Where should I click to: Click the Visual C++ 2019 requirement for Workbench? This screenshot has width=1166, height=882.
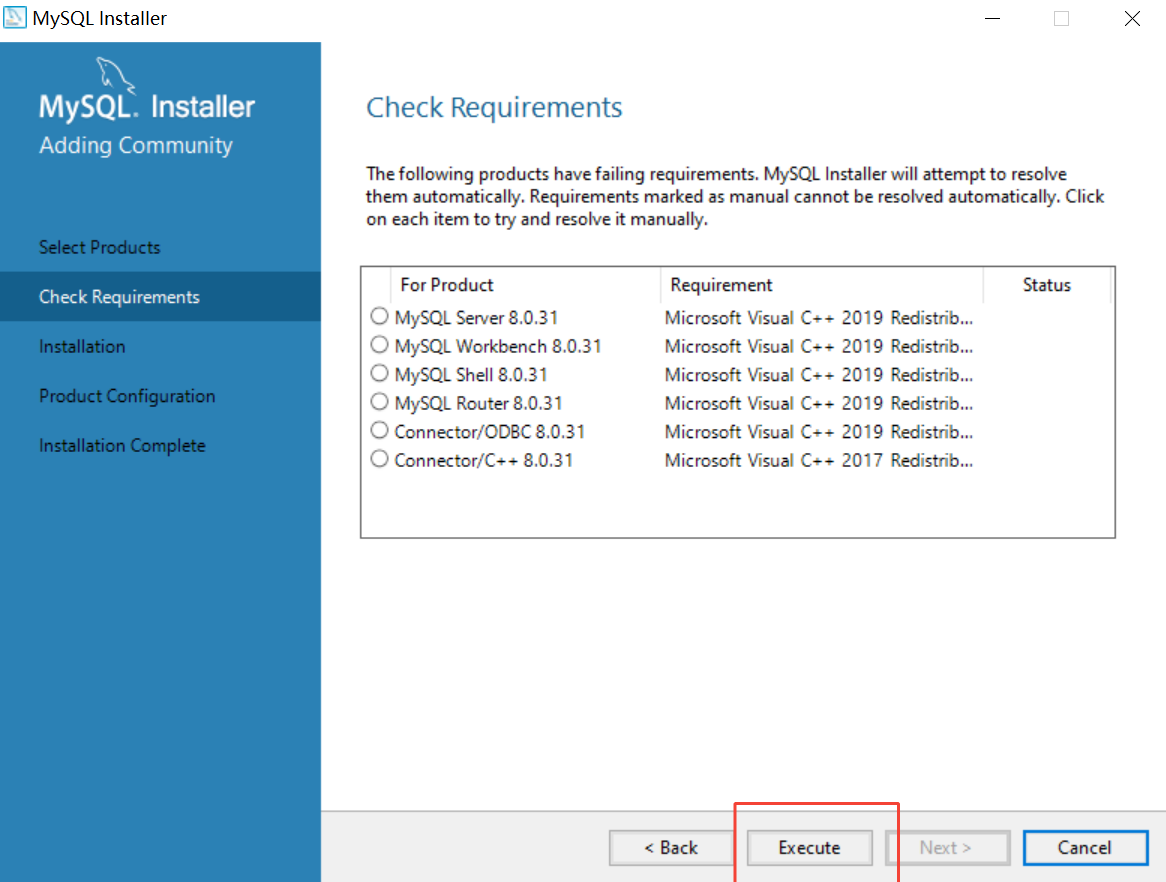click(819, 347)
